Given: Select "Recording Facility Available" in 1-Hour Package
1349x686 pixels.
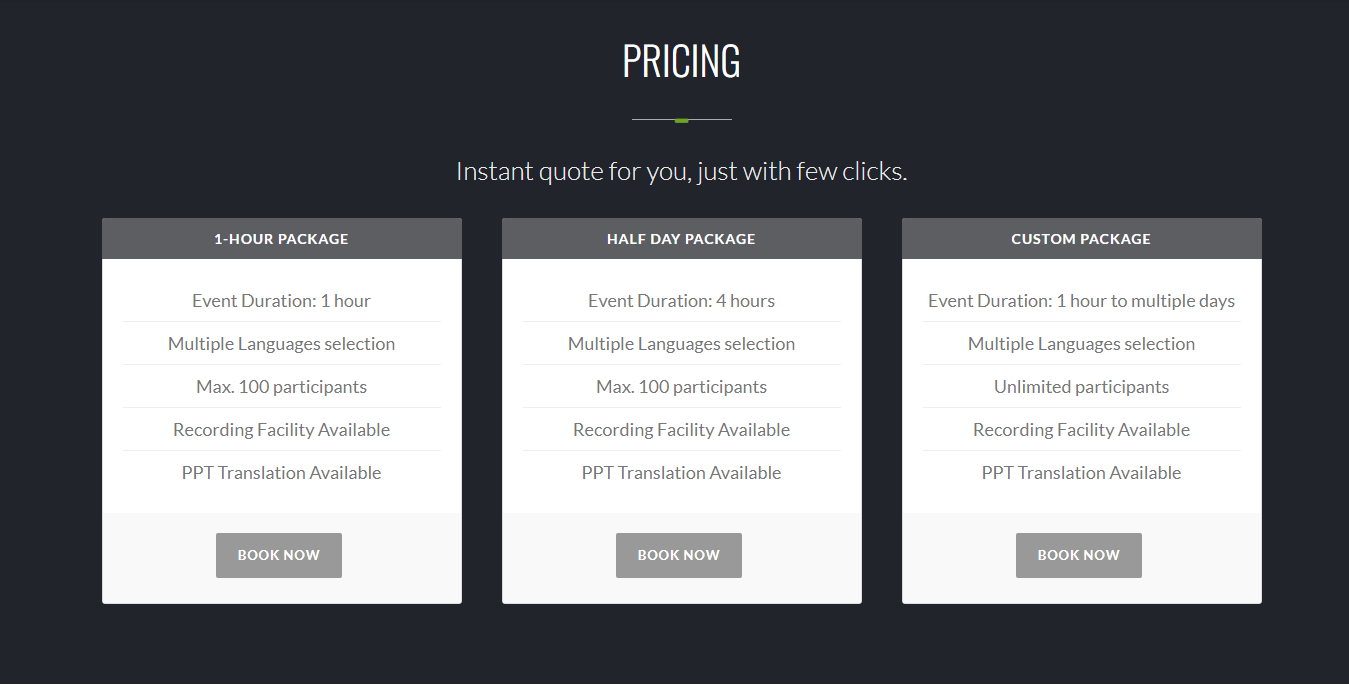Looking at the screenshot, I should click(281, 430).
